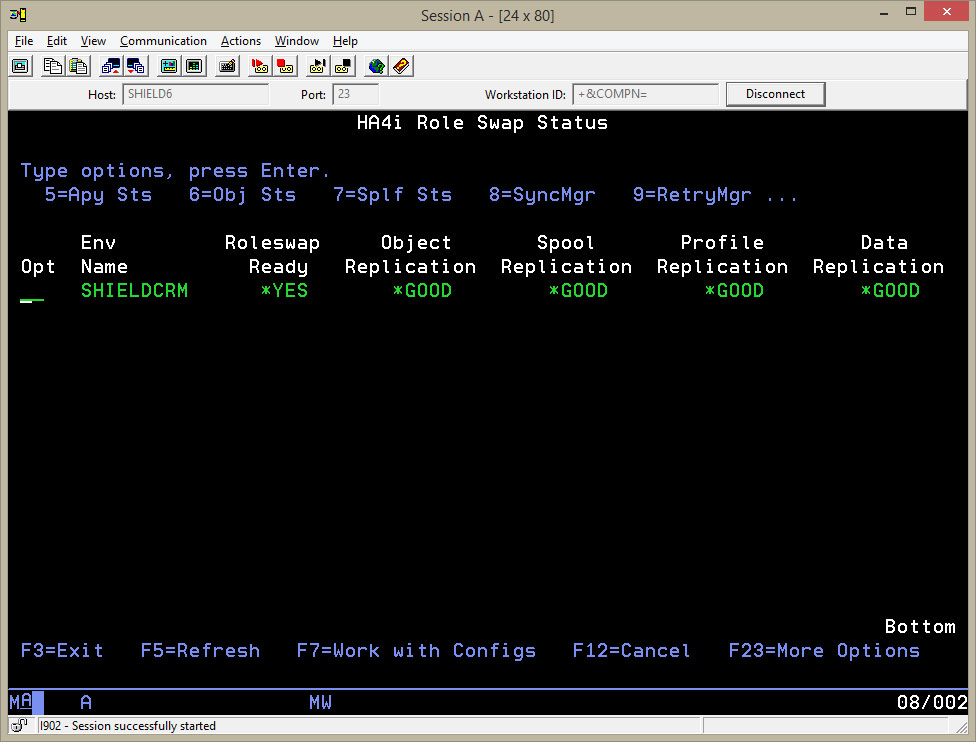Start macro recording with red play icon

click(x=260, y=66)
